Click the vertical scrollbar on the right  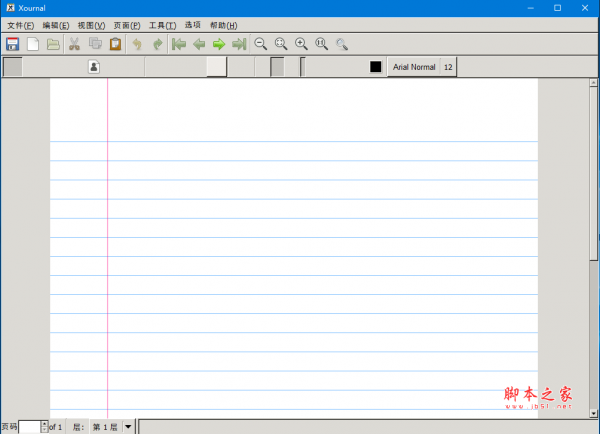click(594, 200)
